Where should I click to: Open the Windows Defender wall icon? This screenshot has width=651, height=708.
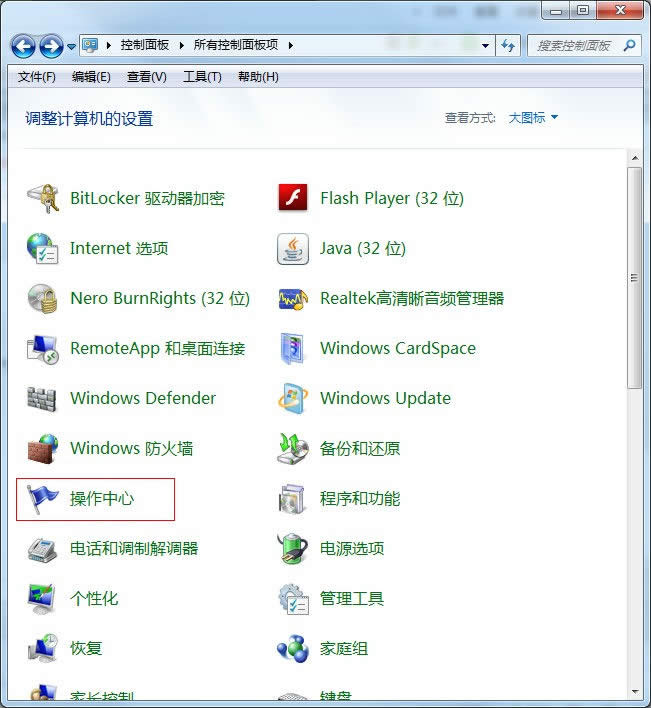pos(43,398)
